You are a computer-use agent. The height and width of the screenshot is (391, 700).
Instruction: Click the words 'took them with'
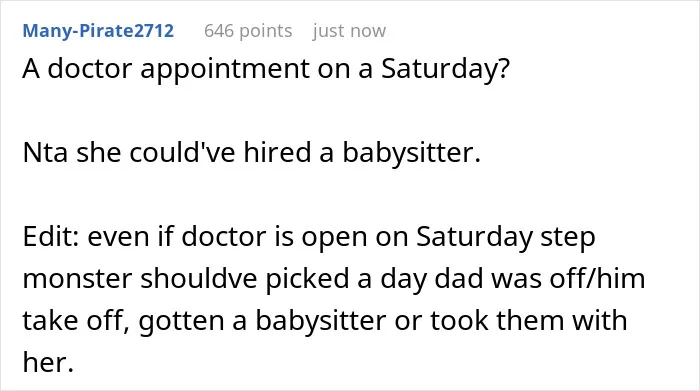[529, 320]
